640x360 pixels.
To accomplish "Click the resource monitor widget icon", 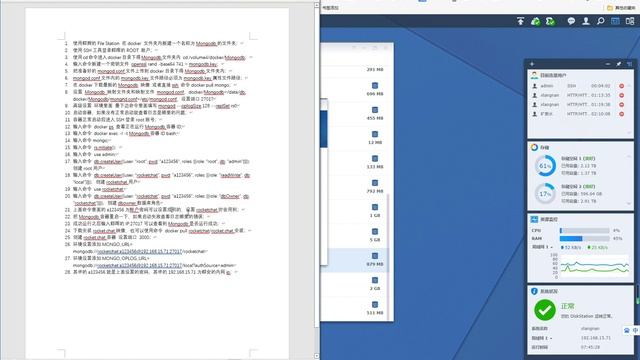I will pos(534,219).
